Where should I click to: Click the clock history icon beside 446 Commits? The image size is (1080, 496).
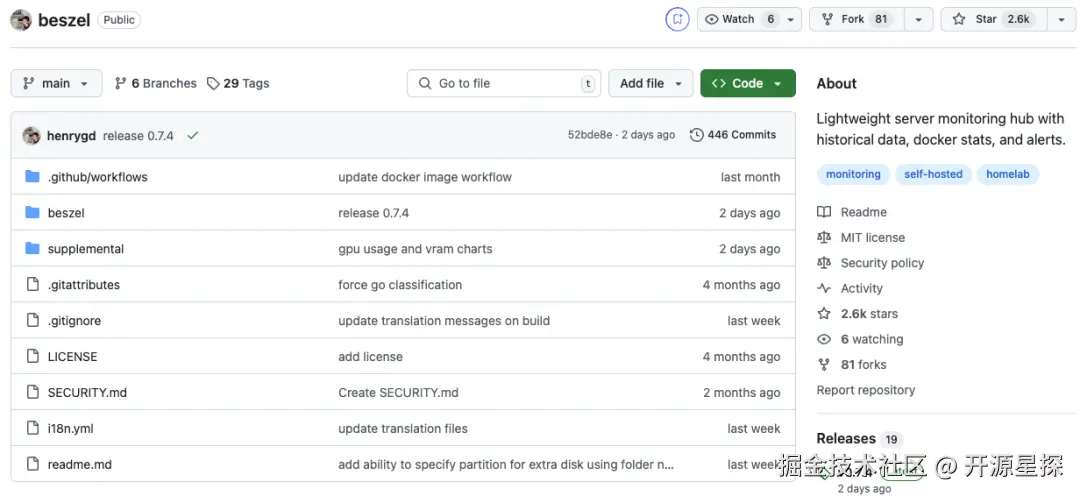(696, 135)
